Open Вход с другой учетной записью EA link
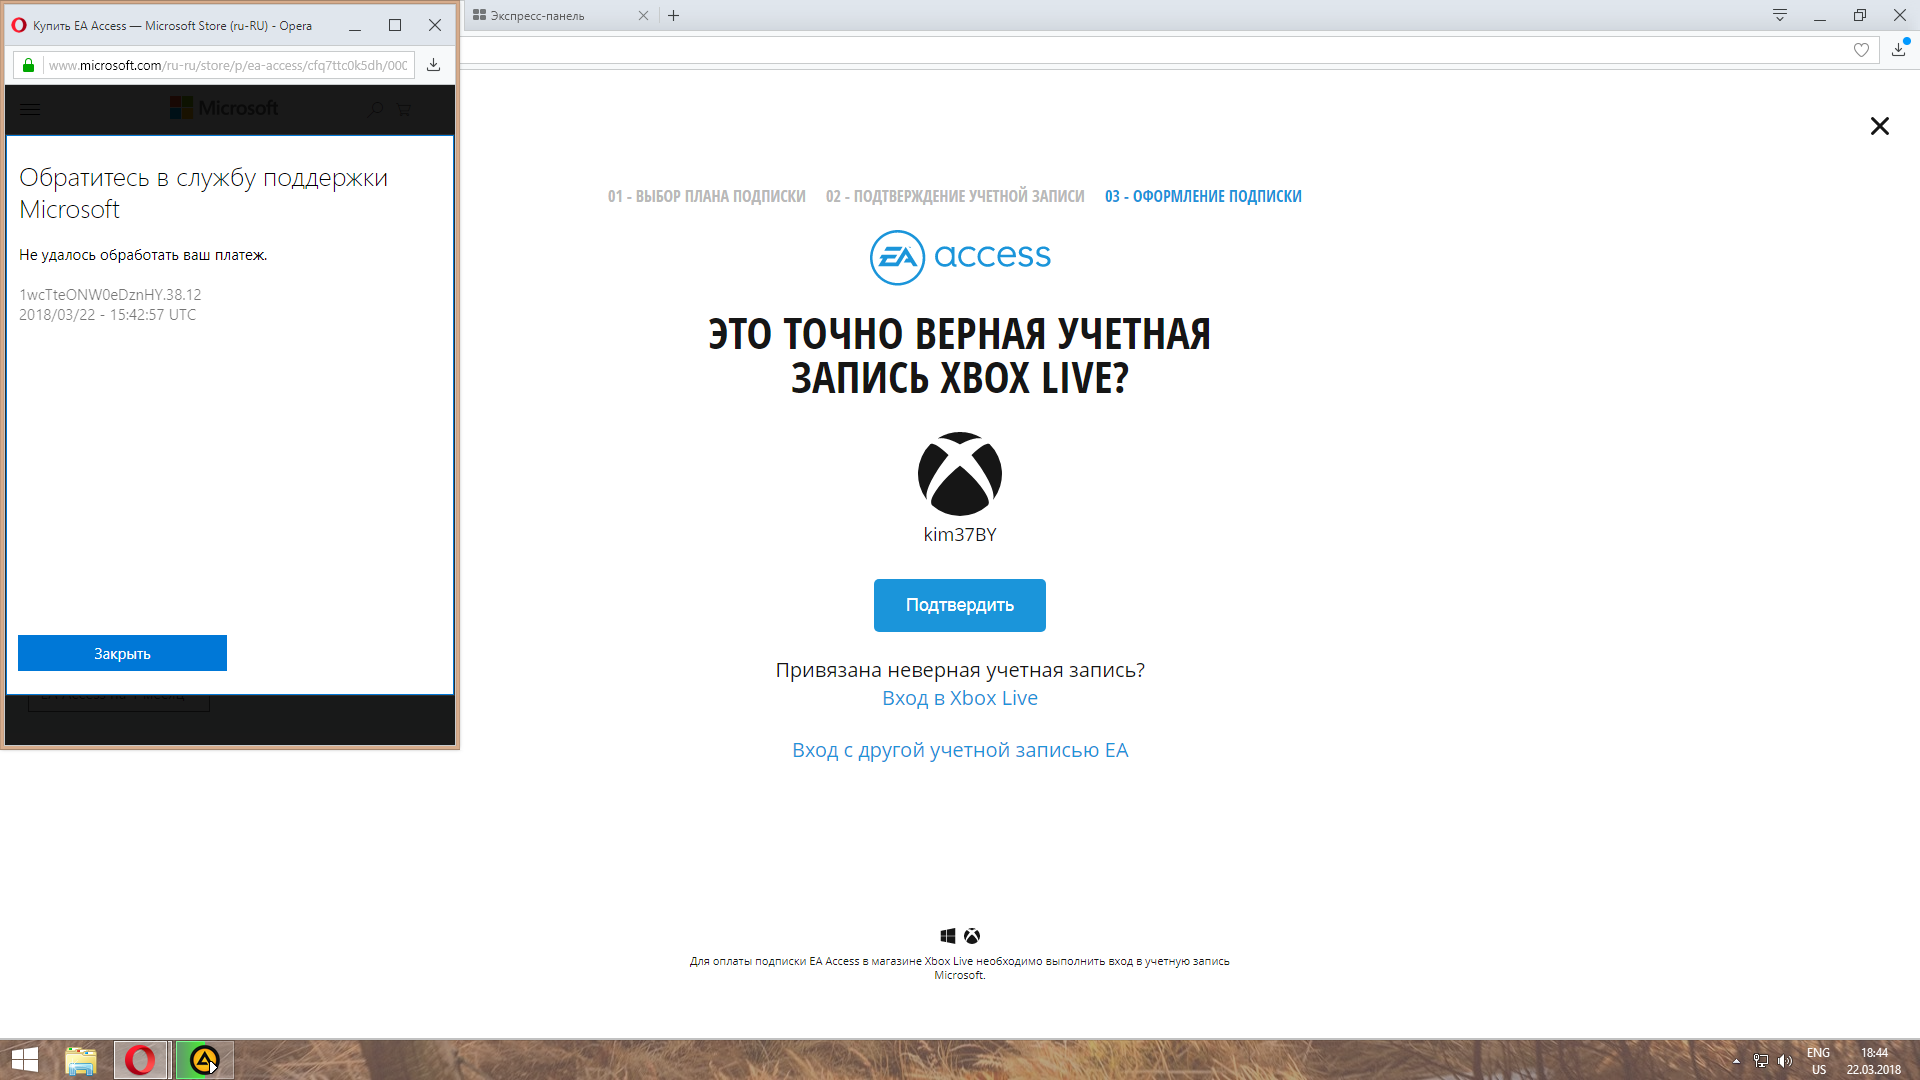The image size is (1920, 1080). point(960,750)
